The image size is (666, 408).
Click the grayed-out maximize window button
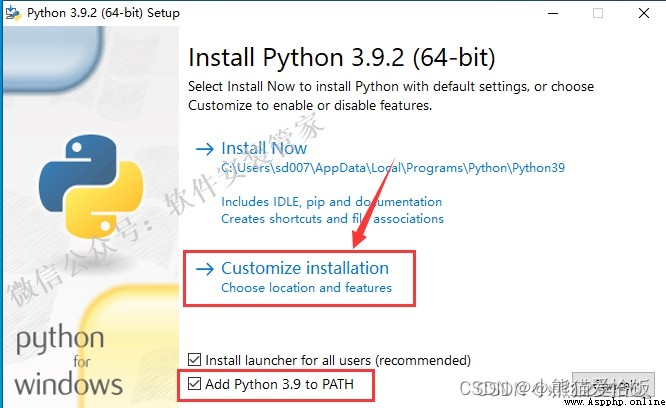coord(598,13)
